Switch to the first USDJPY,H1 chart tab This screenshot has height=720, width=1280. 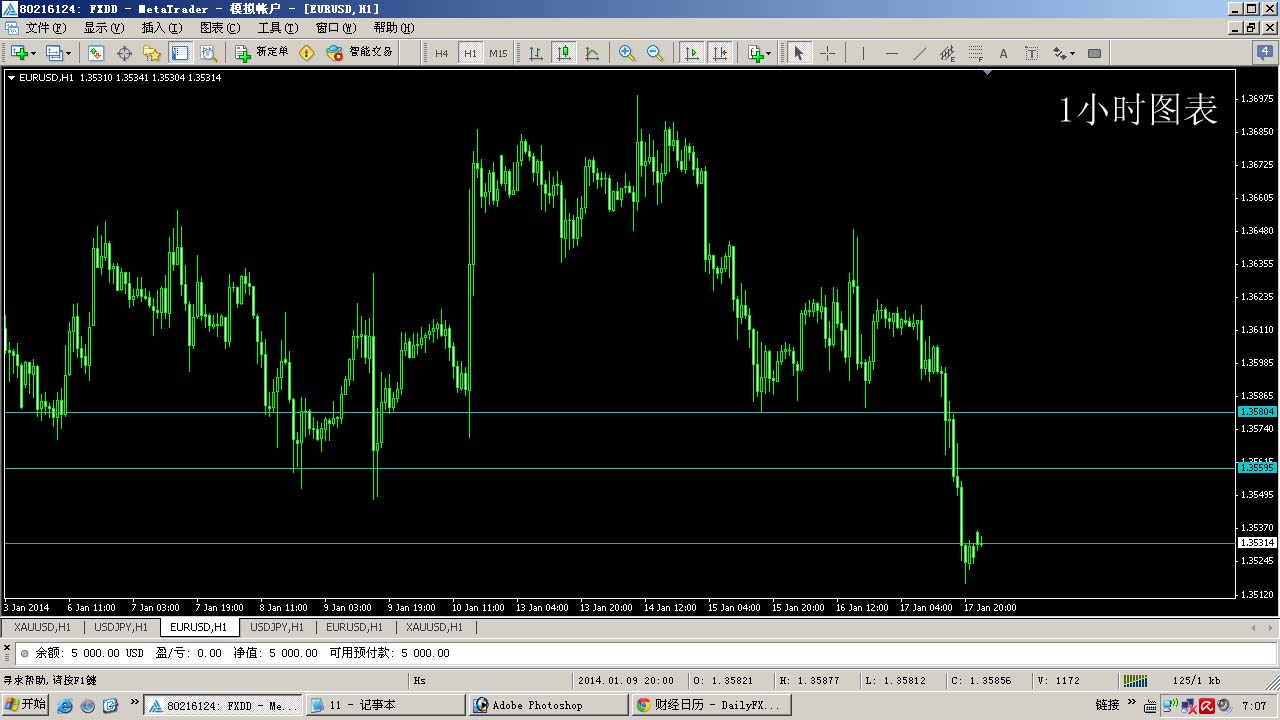(121, 627)
